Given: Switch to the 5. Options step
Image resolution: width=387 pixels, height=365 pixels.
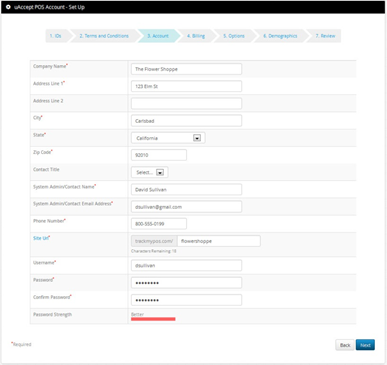Looking at the screenshot, I should (234, 36).
